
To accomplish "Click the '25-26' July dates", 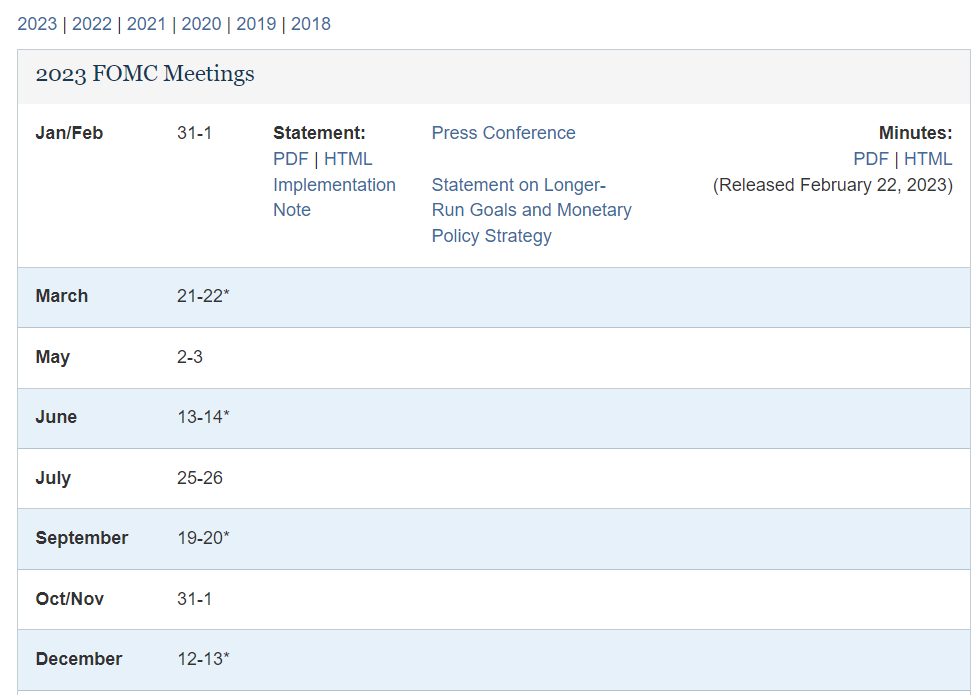I will point(200,478).
